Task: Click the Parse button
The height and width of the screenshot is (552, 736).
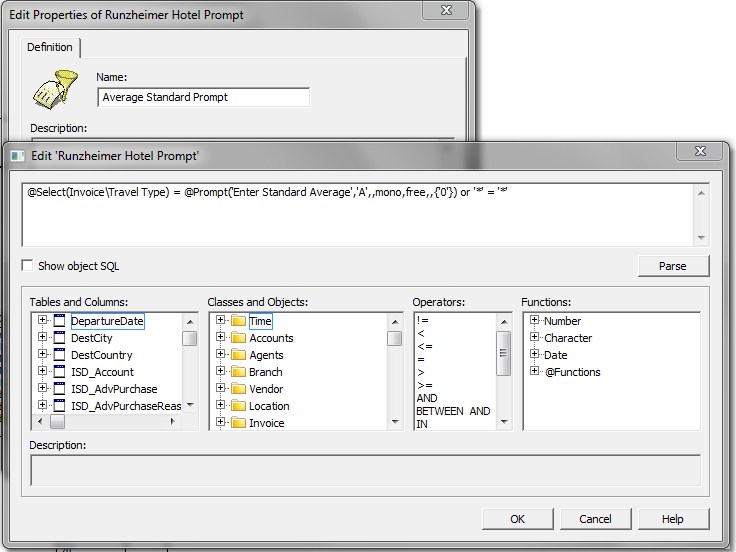Action: [673, 266]
